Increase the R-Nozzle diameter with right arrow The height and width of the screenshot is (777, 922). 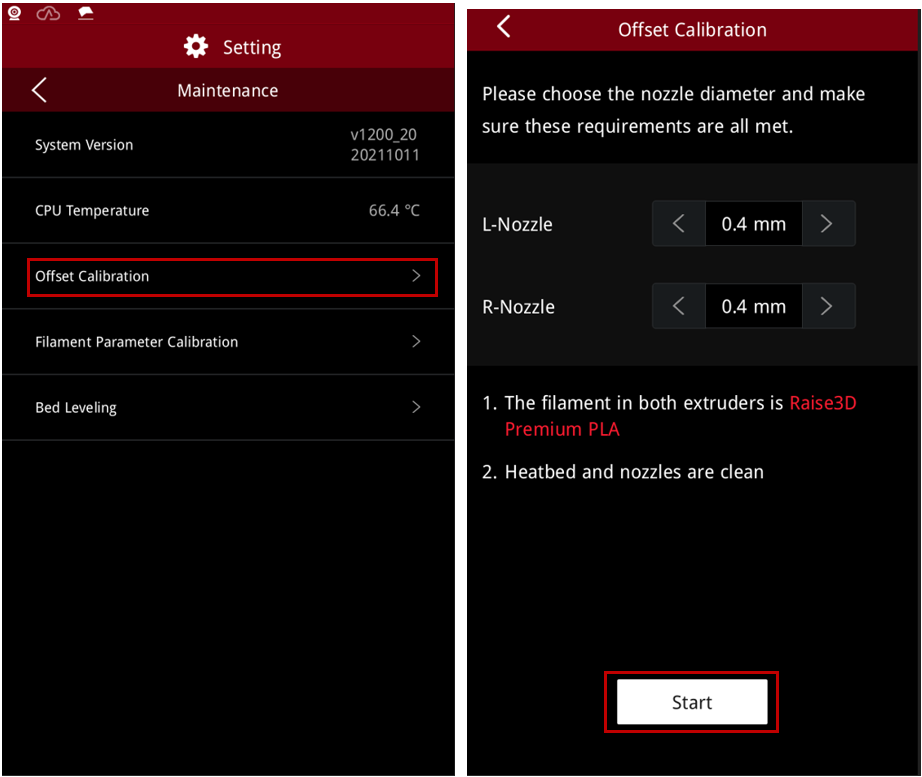pos(826,306)
